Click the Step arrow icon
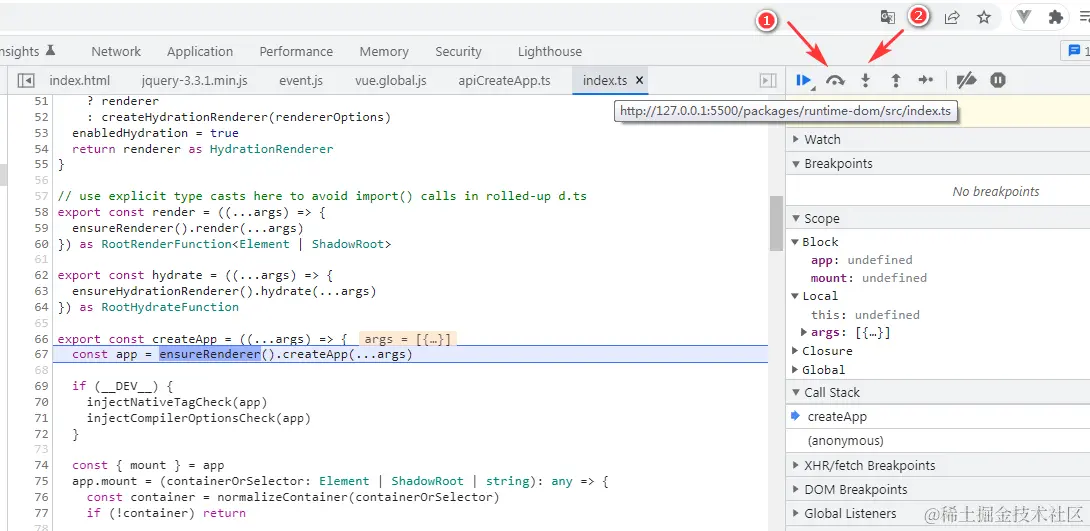The height and width of the screenshot is (531, 1090). (x=925, y=81)
